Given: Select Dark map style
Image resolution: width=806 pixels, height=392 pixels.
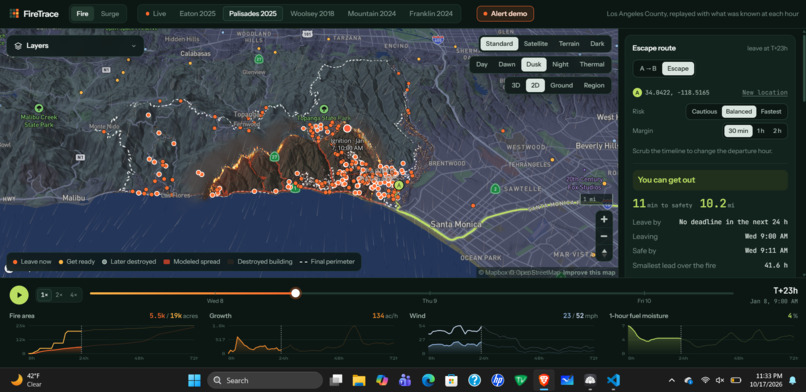Looking at the screenshot, I should tap(597, 44).
